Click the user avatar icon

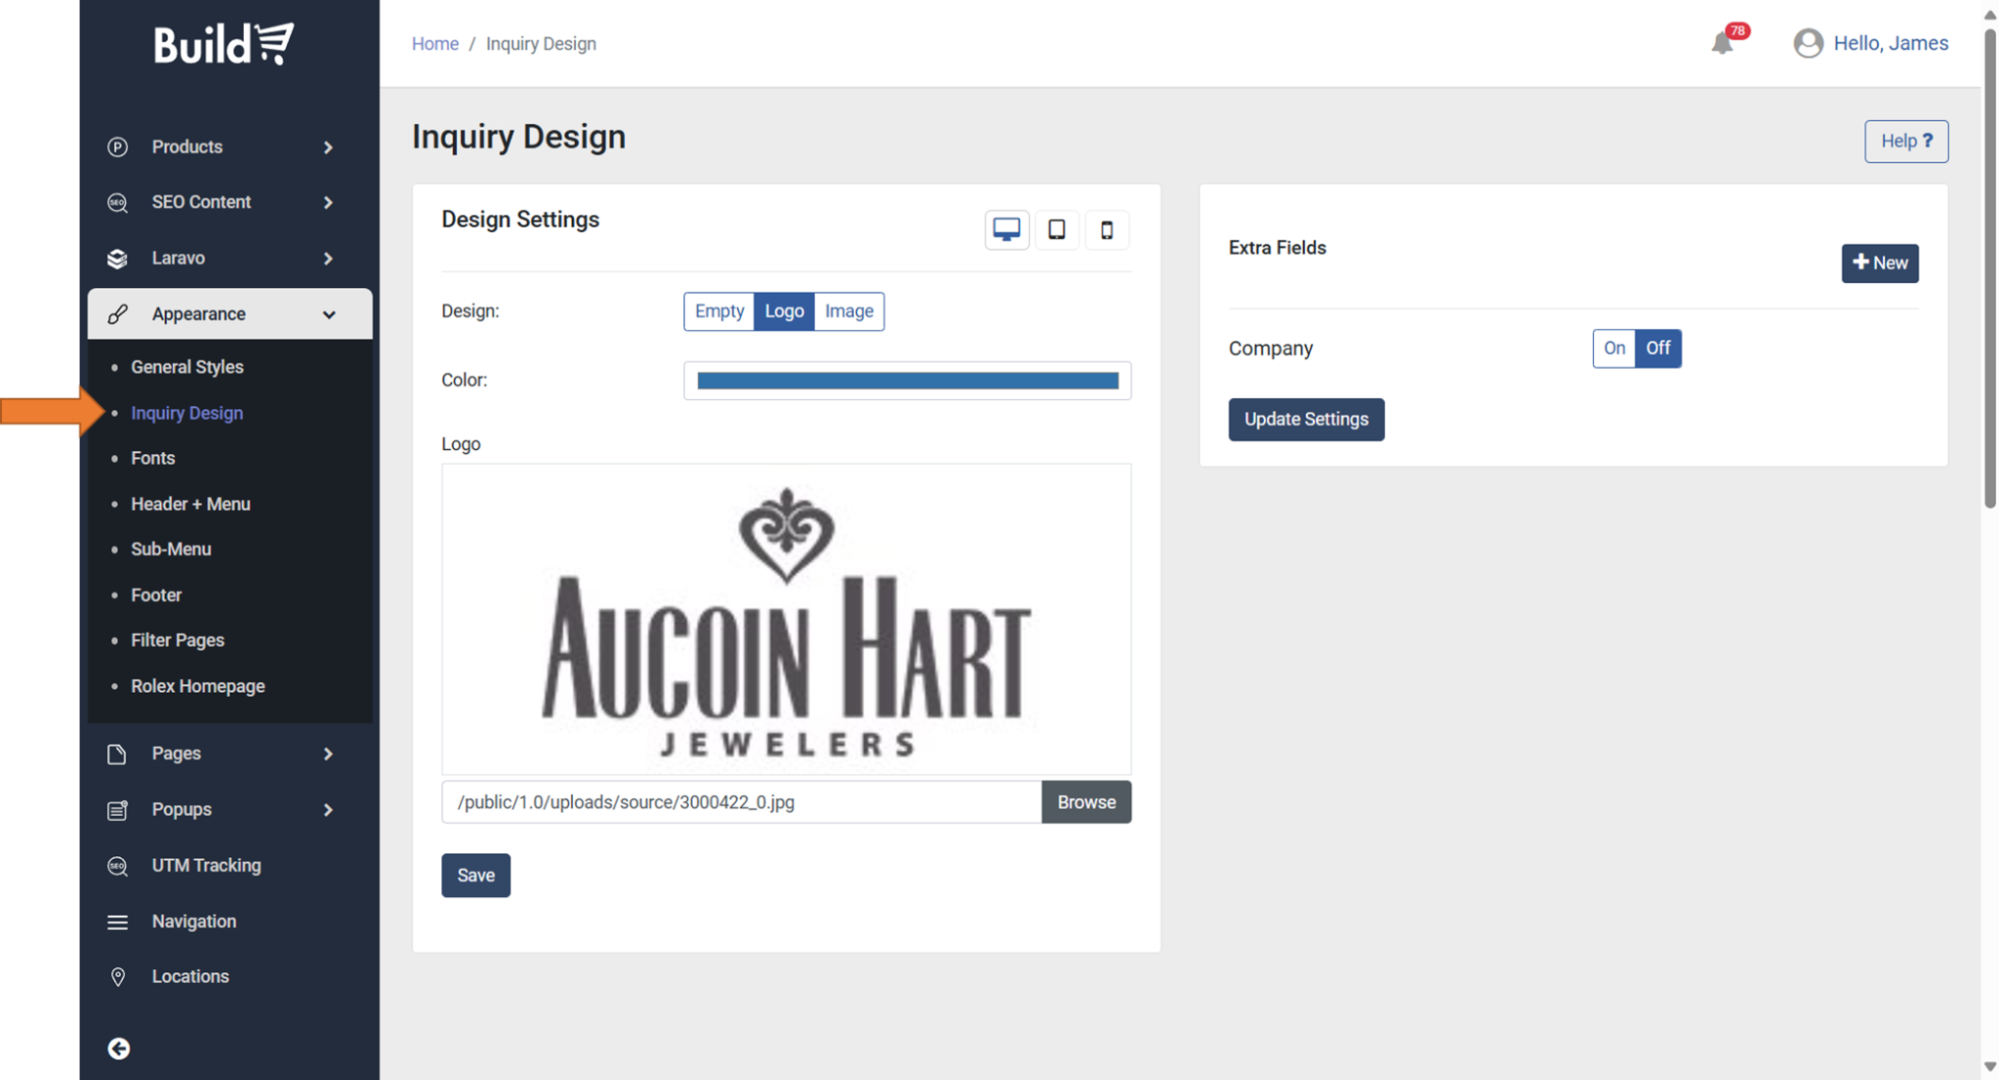pos(1808,43)
